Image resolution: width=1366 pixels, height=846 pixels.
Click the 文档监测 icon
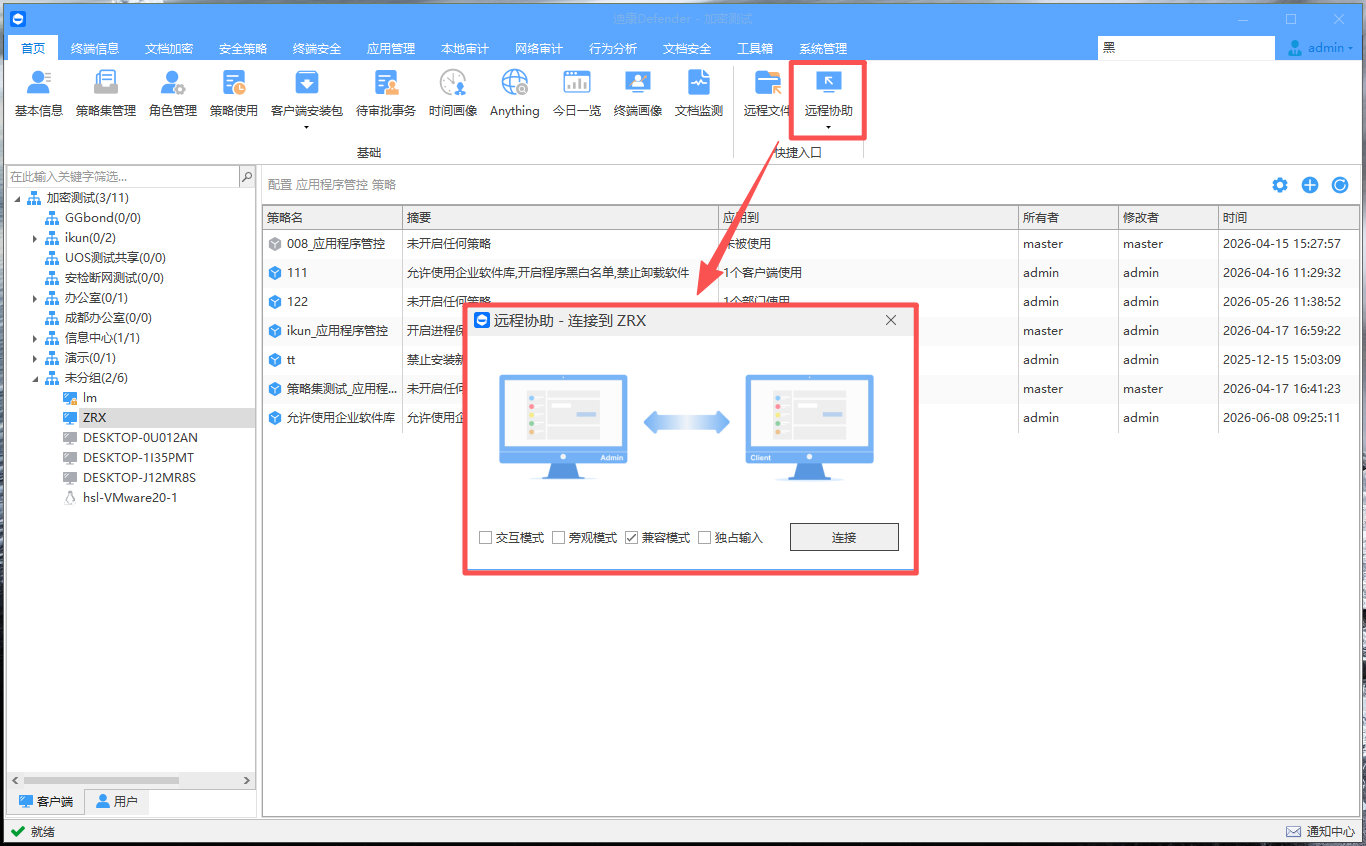tap(698, 83)
